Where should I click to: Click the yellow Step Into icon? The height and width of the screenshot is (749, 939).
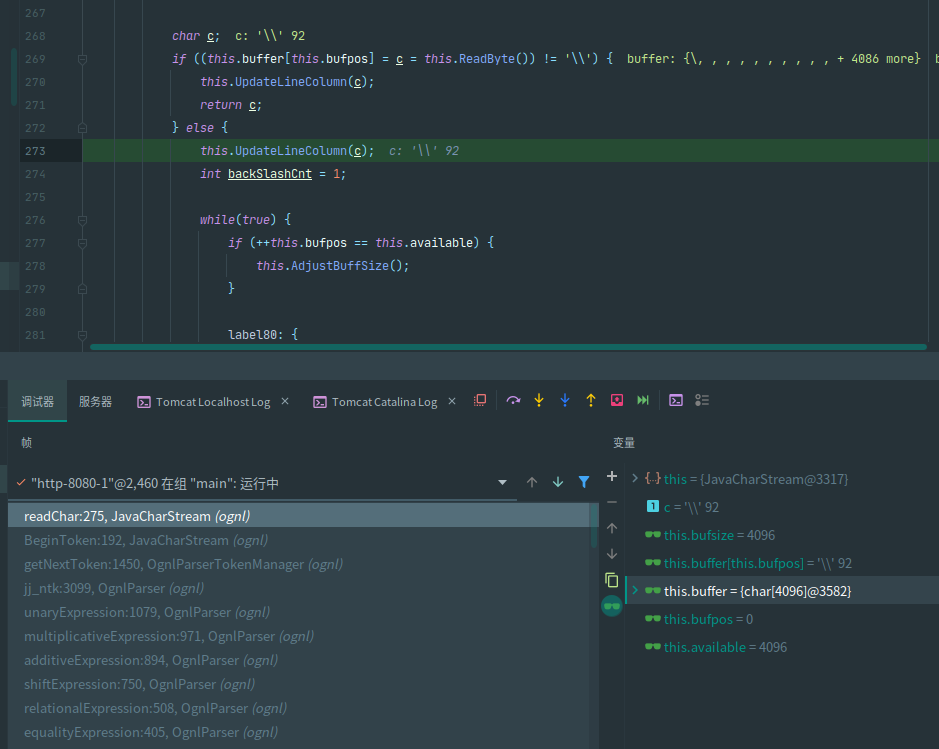click(x=539, y=400)
